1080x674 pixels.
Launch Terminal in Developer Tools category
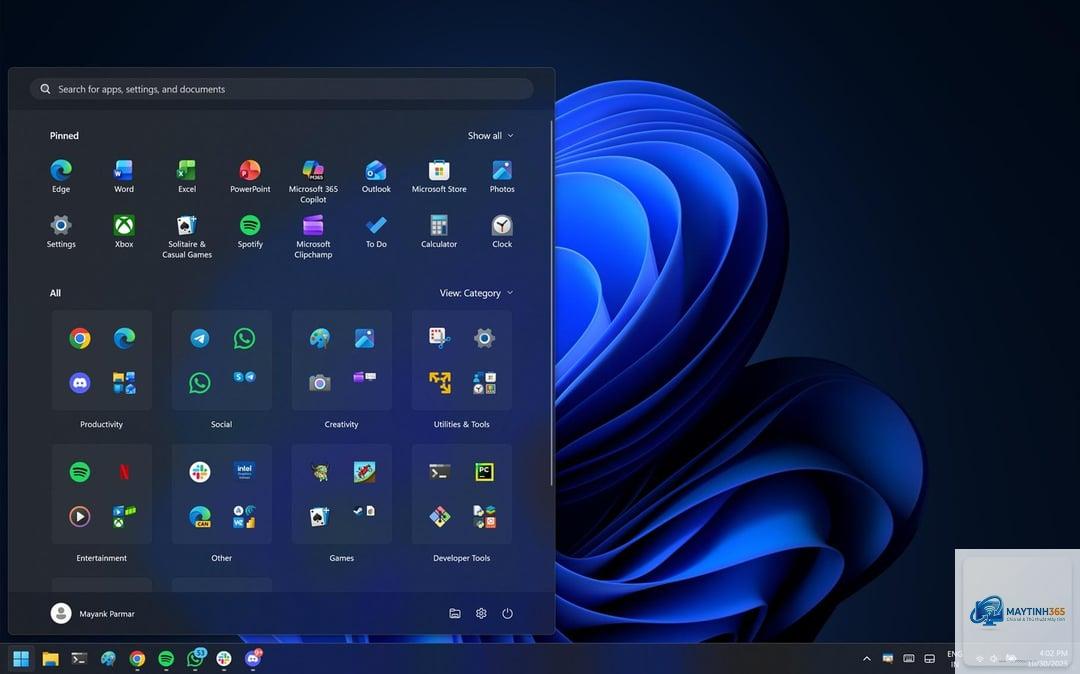[x=439, y=472]
